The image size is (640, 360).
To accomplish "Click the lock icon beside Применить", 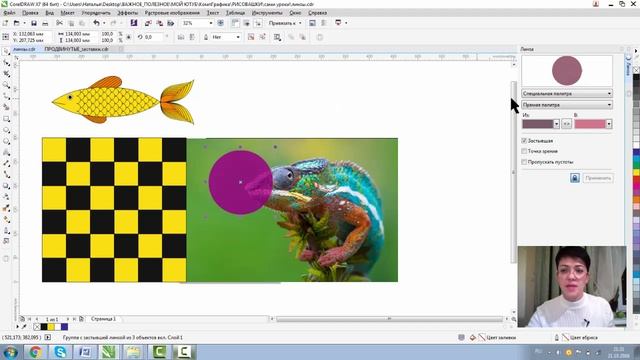I will pyautogui.click(x=575, y=178).
